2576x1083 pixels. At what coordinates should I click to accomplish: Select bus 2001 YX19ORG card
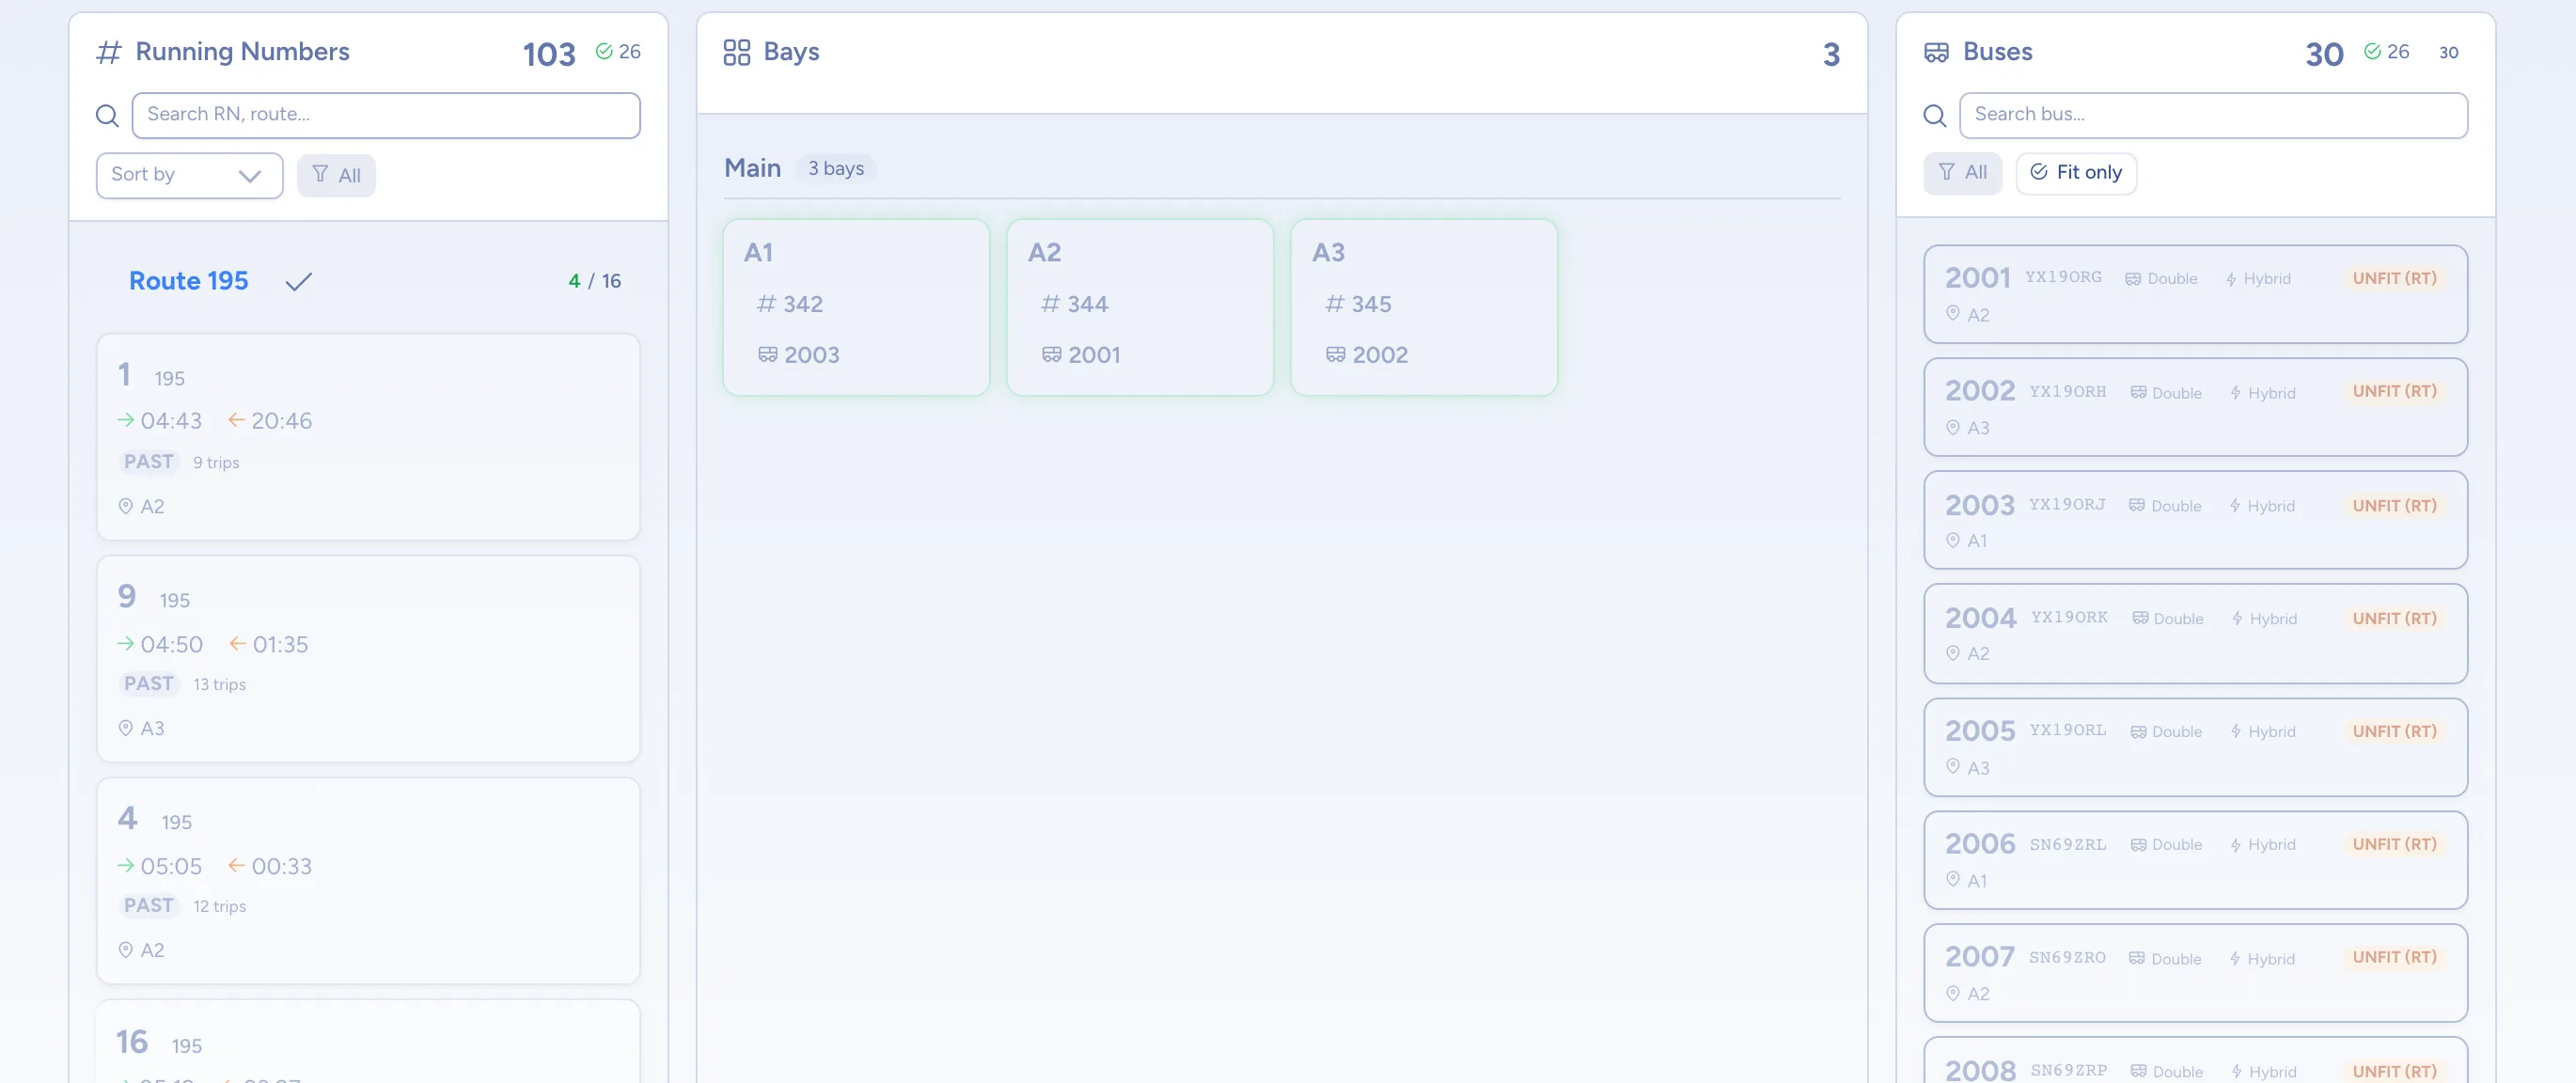(2195, 294)
